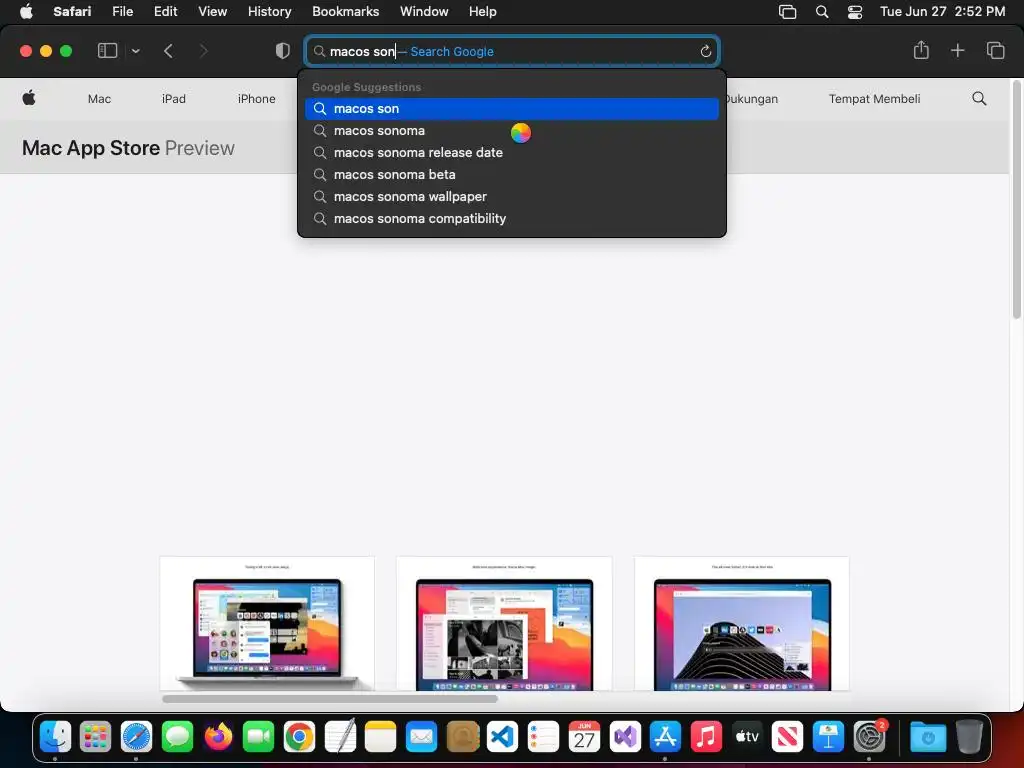Click the date and time in menu bar

pos(942,11)
